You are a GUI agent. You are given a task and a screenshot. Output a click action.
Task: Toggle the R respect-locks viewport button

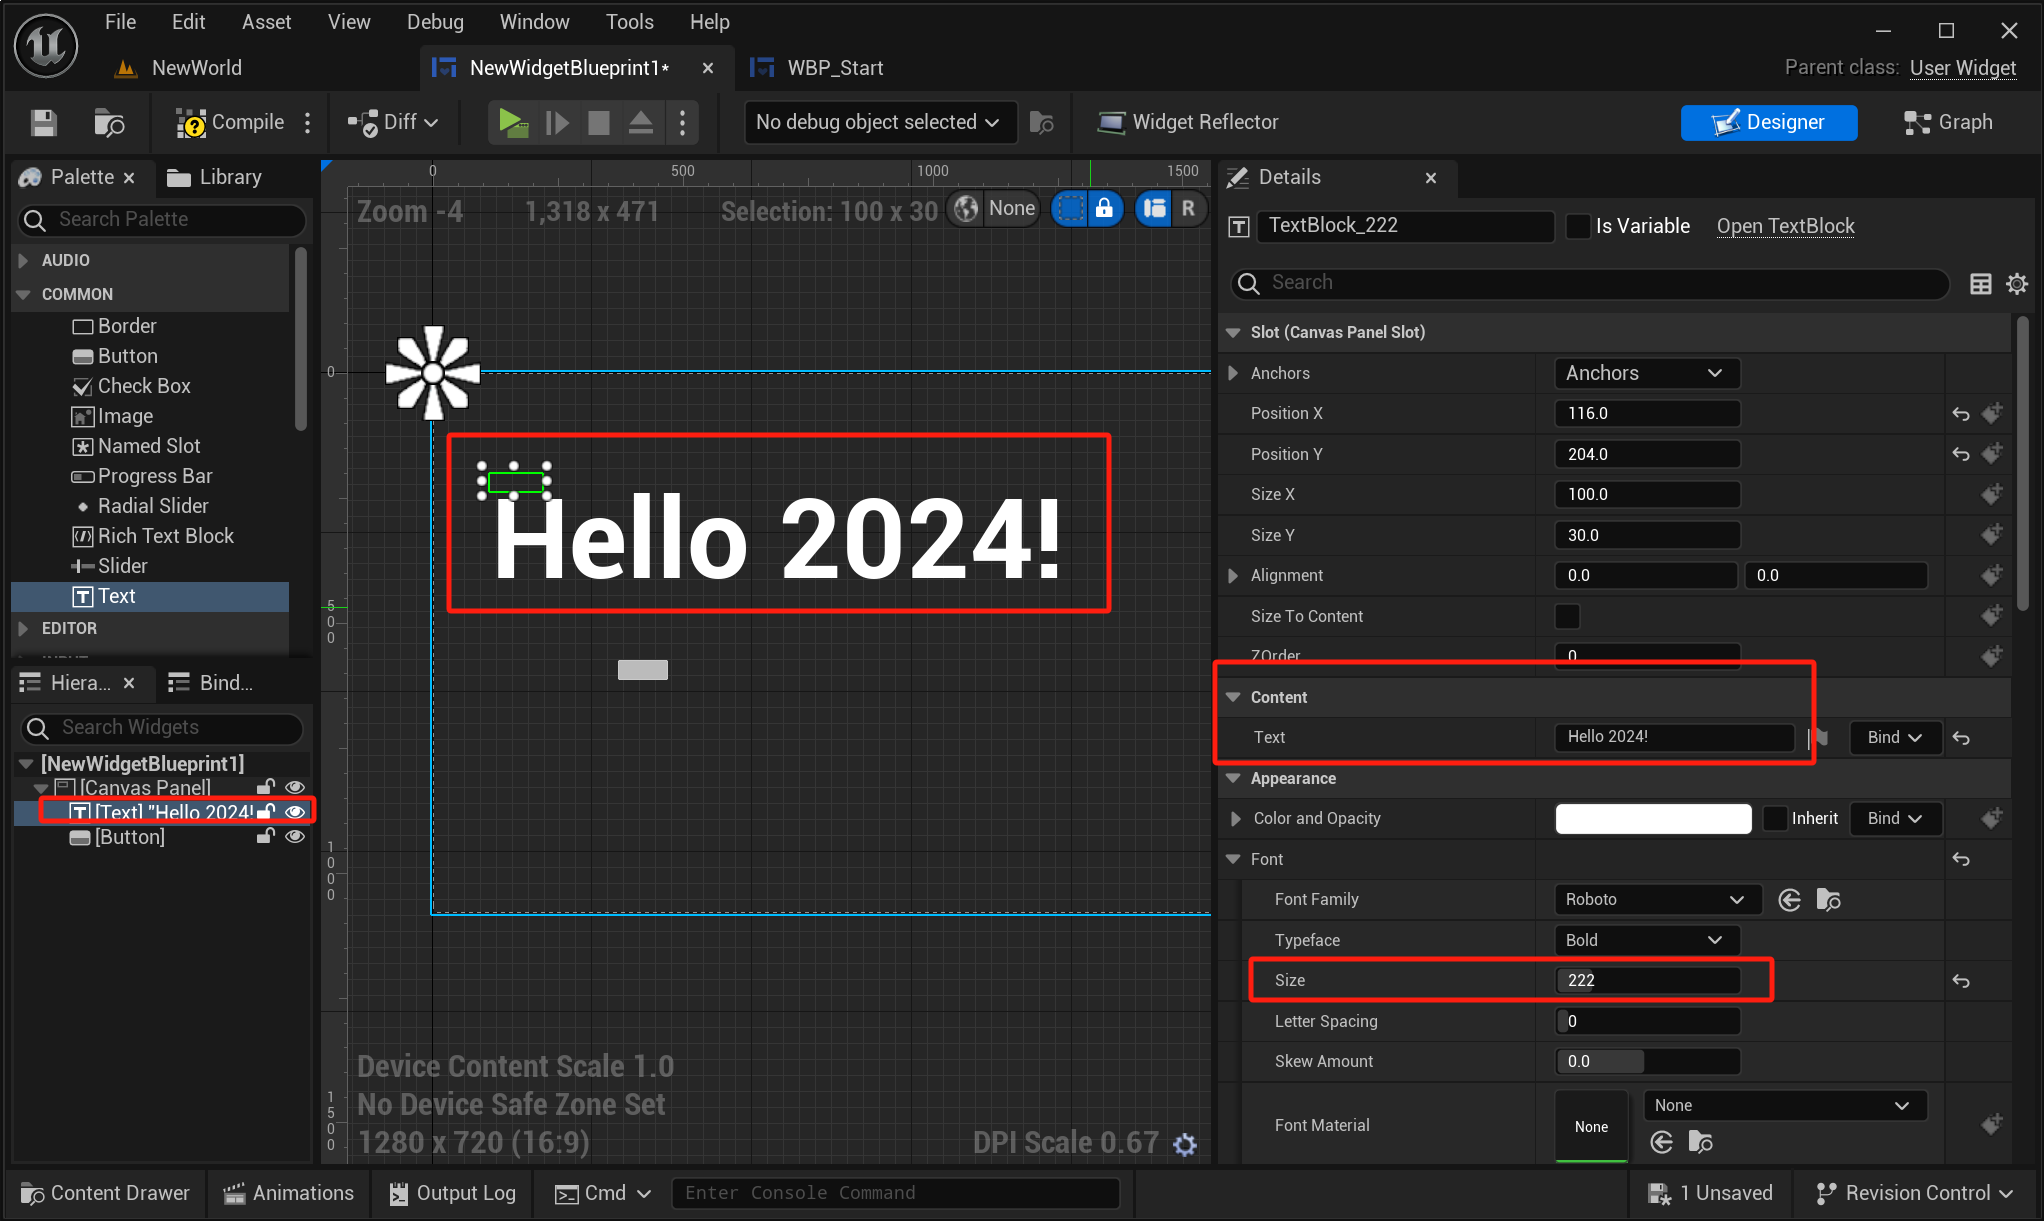tap(1188, 208)
